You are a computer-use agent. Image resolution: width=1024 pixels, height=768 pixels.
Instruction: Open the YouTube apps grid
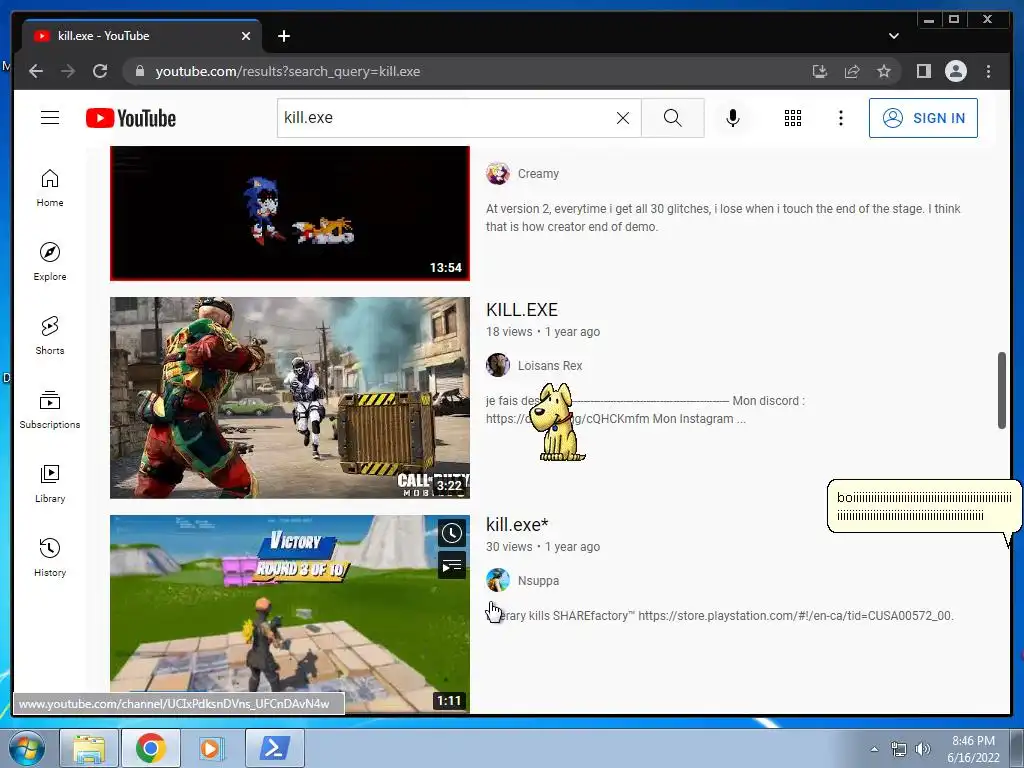coord(793,118)
